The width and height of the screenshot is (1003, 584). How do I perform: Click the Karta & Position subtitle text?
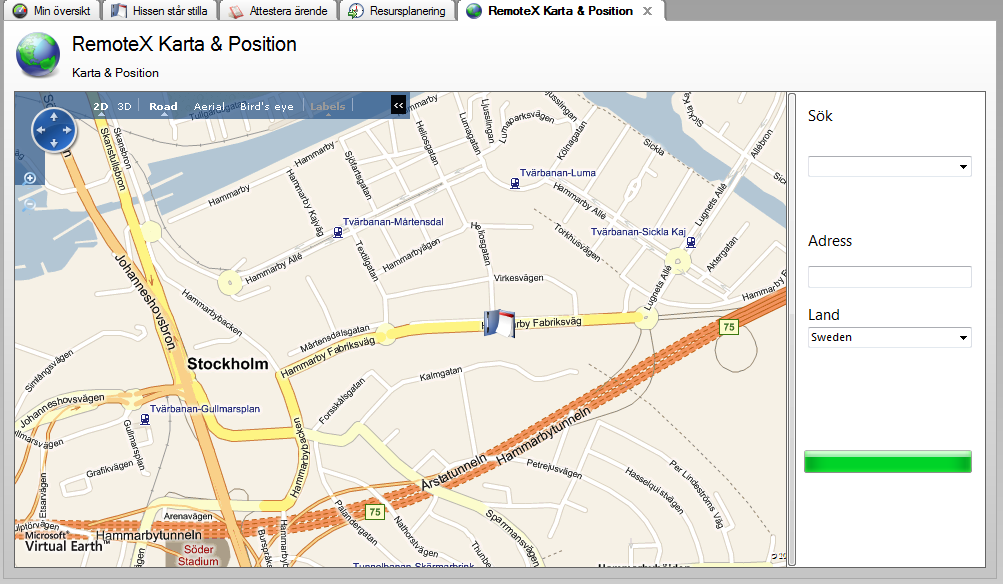pos(115,73)
